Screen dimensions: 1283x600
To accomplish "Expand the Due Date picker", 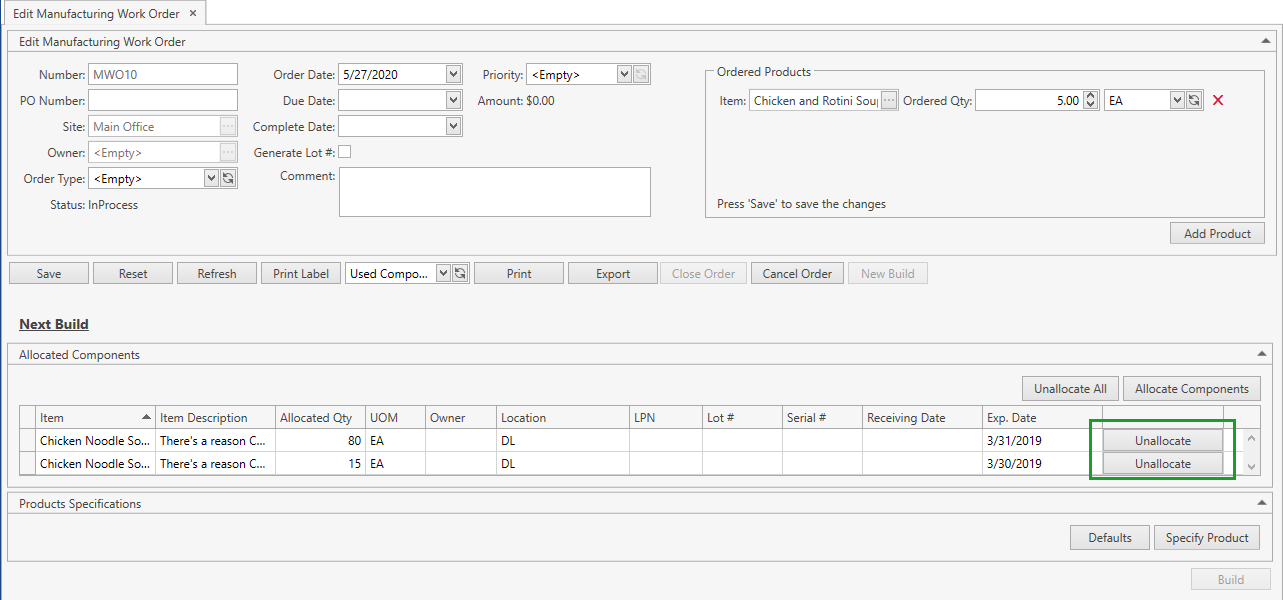I will (453, 100).
